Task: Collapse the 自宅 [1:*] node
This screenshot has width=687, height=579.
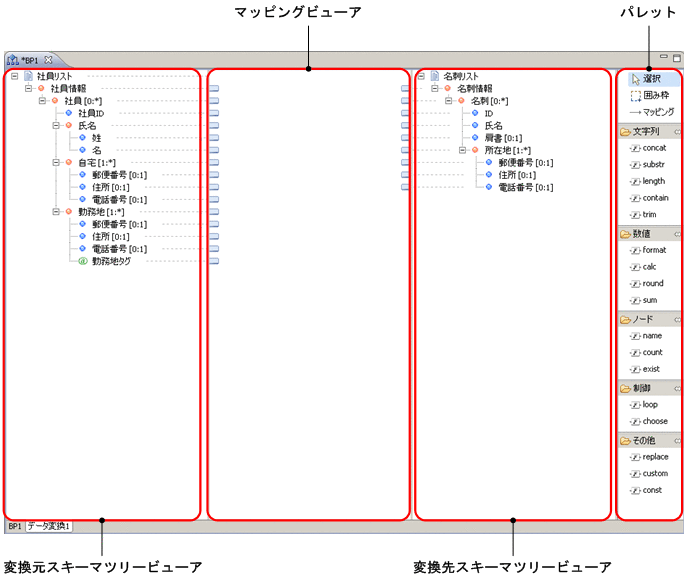Action: tap(56, 162)
